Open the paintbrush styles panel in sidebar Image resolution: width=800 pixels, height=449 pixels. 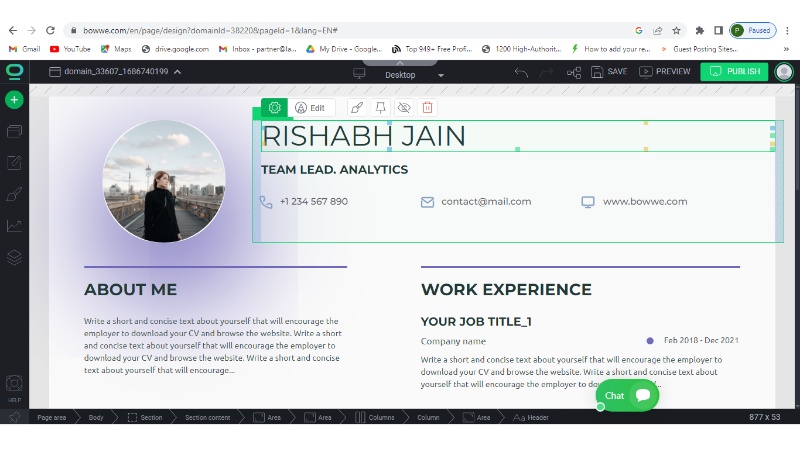[14, 194]
